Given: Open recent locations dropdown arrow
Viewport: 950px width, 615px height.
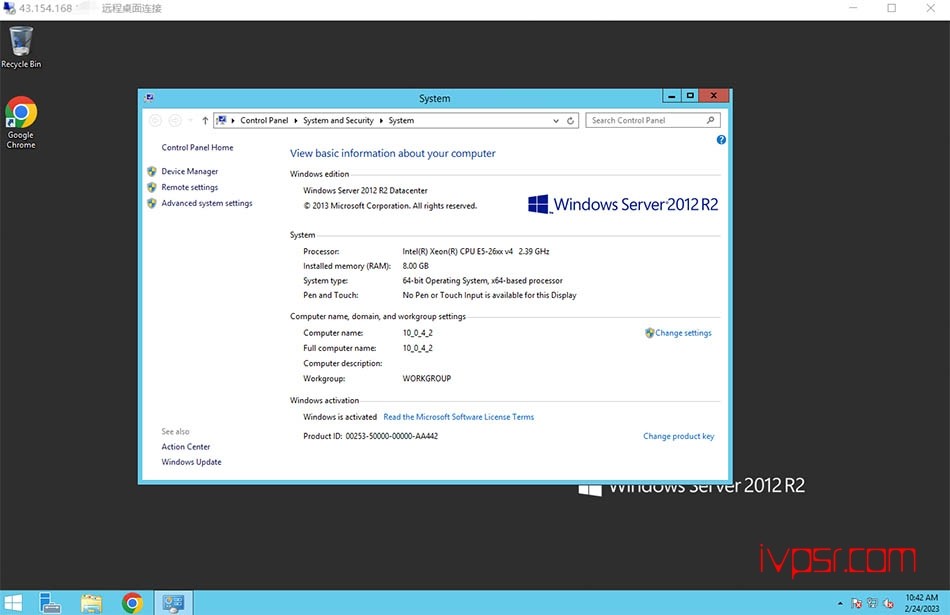Looking at the screenshot, I should coord(190,121).
